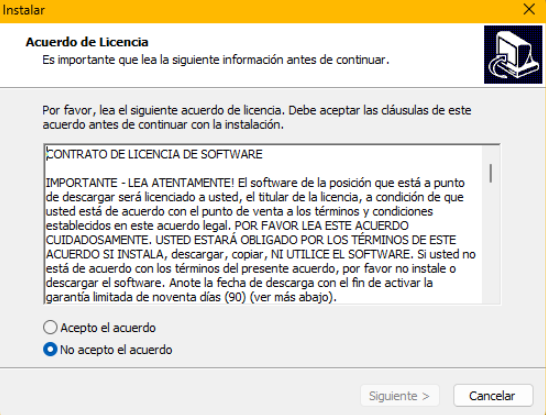The width and height of the screenshot is (546, 415).
Task: Click the 'Es importante que lea' subtitle
Action: tap(216, 60)
